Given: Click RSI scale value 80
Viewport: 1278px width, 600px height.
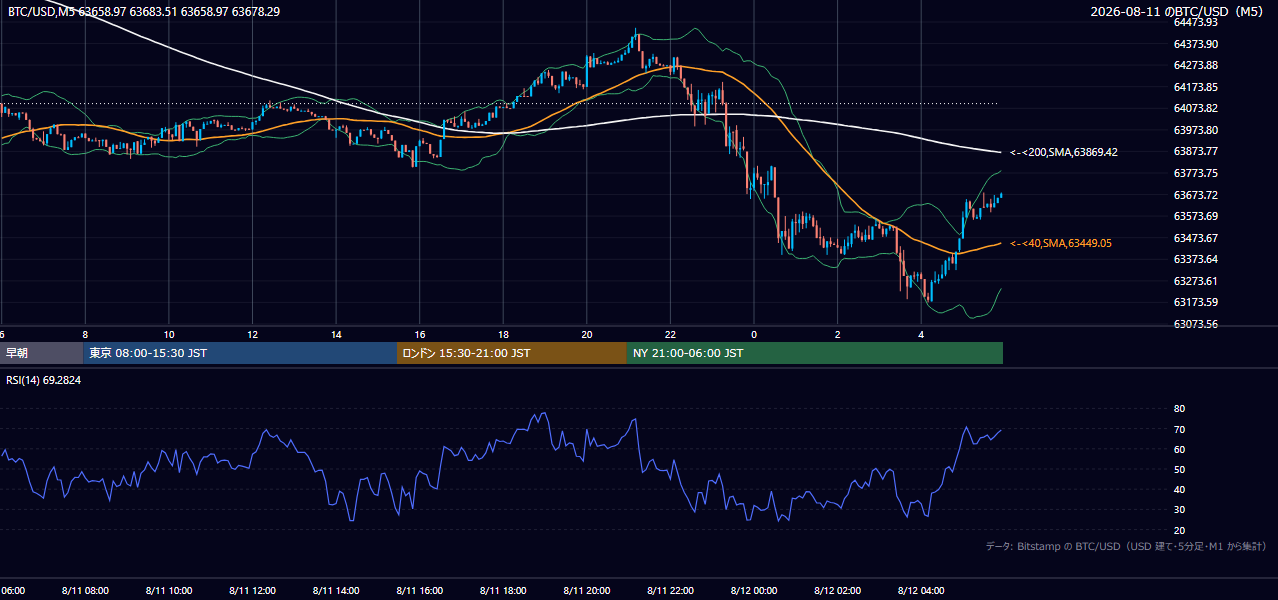Looking at the screenshot, I should coord(1179,409).
